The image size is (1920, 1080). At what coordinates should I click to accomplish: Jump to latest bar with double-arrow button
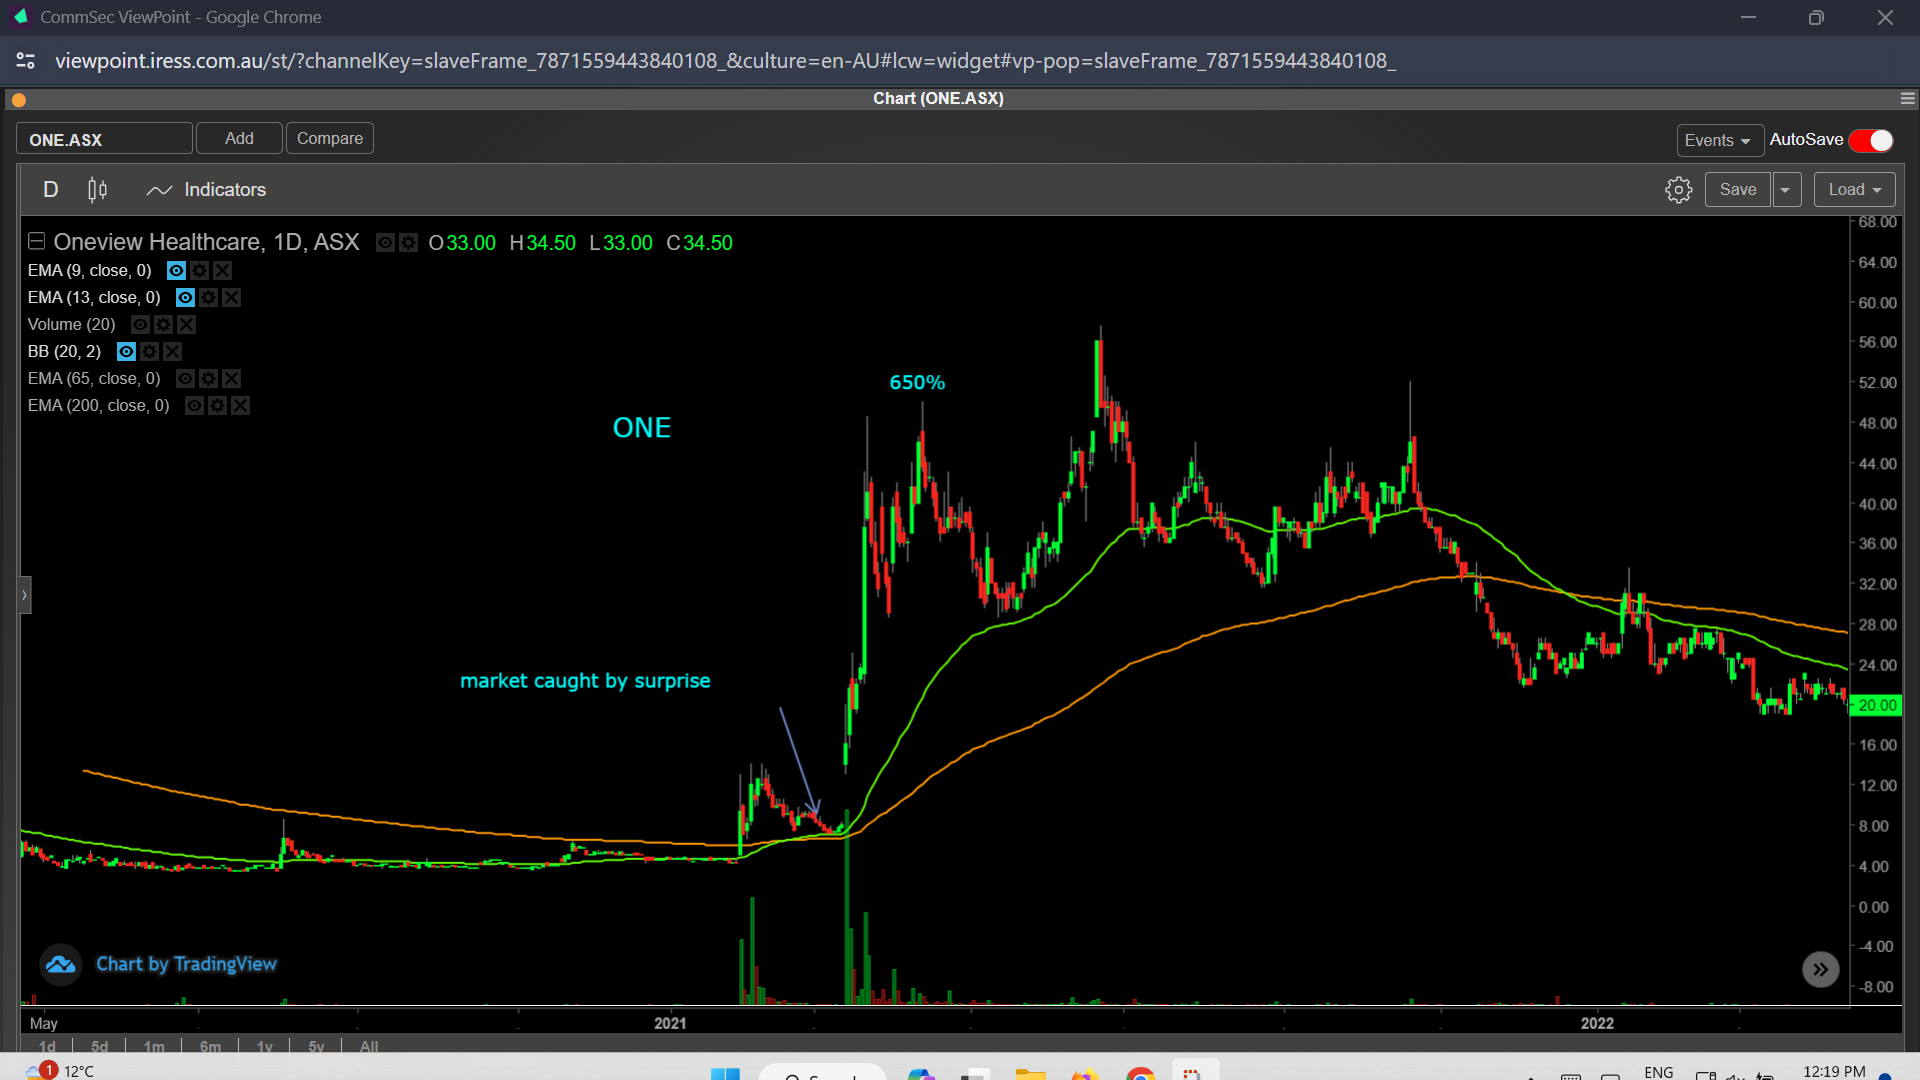click(1820, 969)
